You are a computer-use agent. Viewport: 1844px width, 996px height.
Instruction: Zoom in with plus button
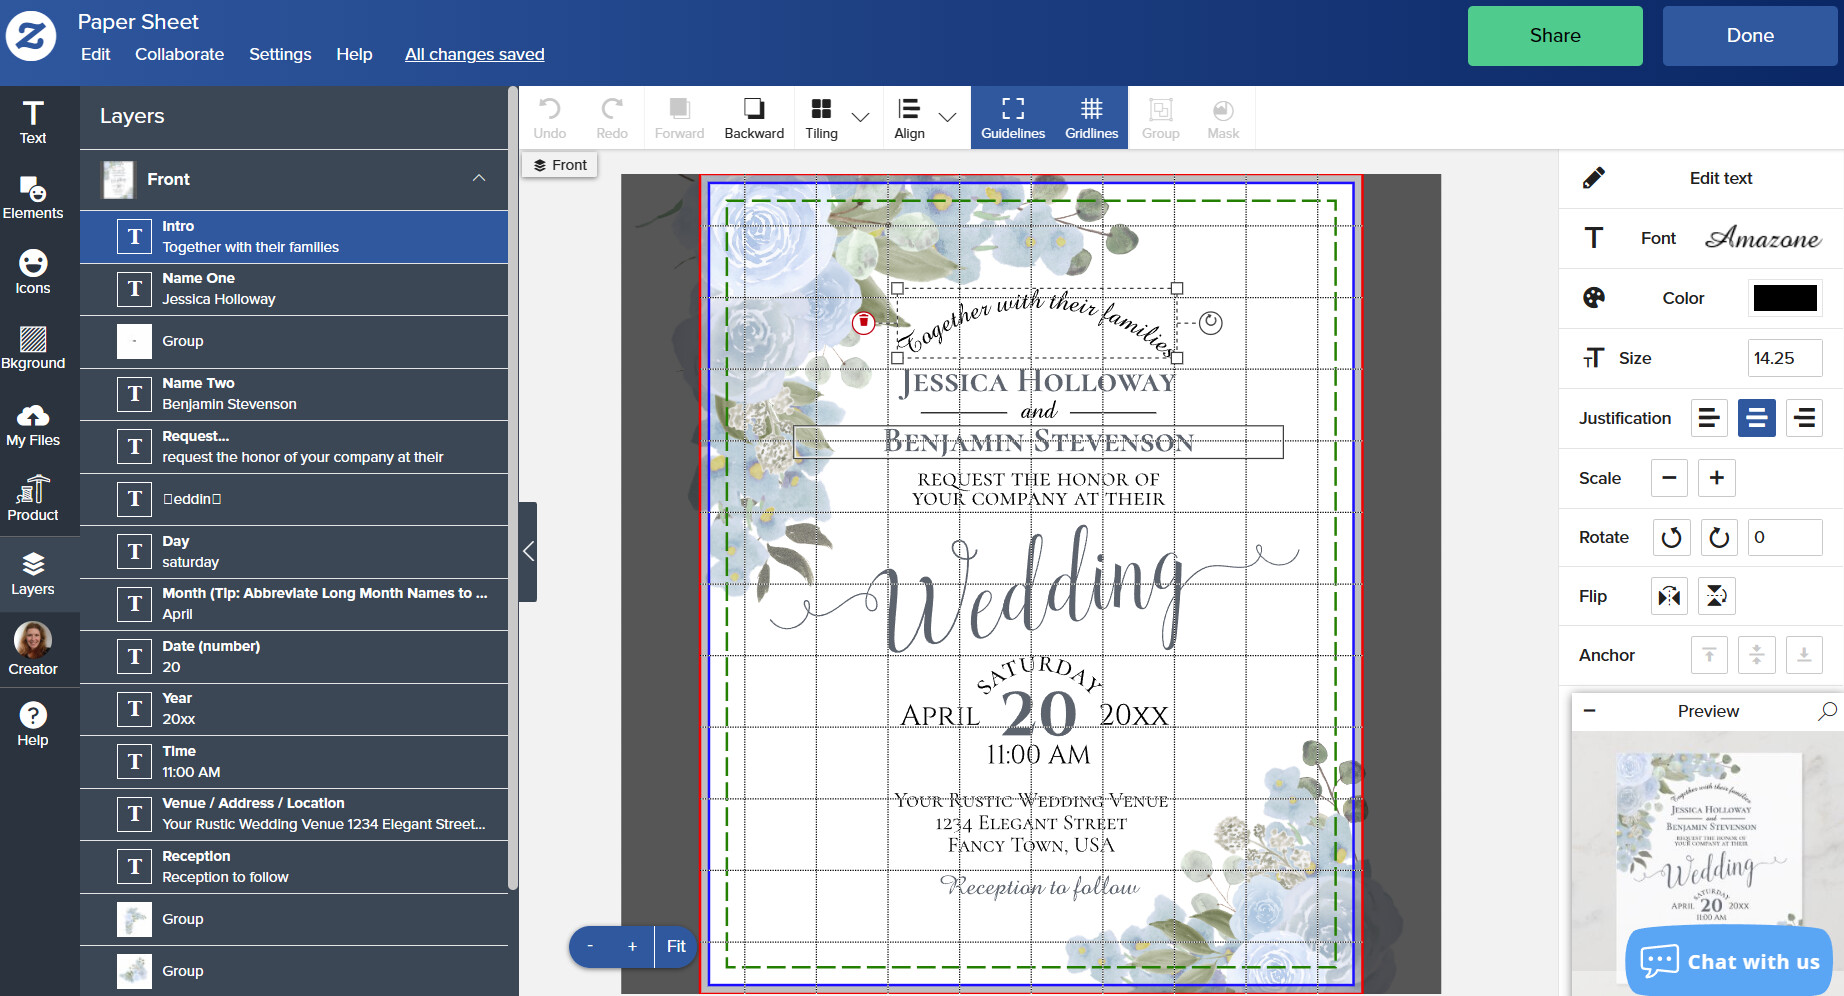click(x=632, y=946)
